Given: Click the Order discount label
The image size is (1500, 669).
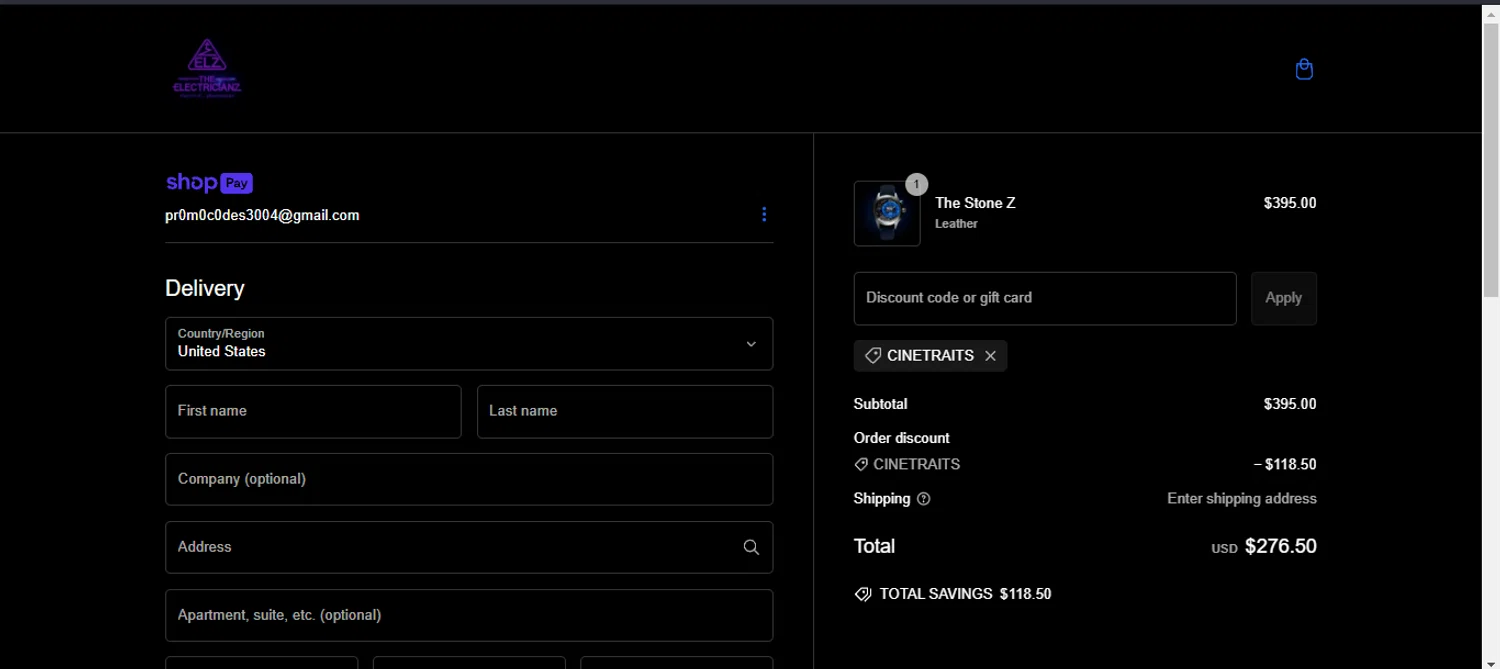Looking at the screenshot, I should coord(901,438).
